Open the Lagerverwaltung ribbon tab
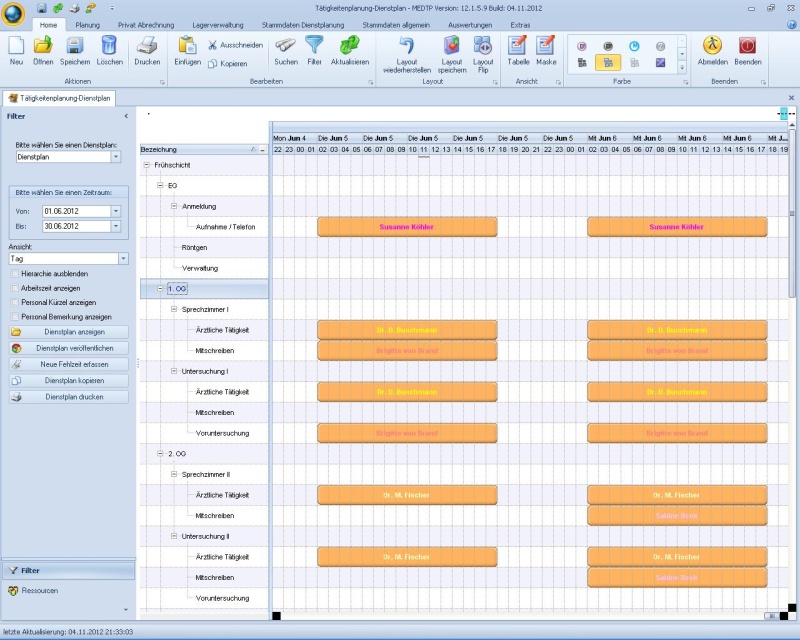This screenshot has height=640, width=800. (x=217, y=24)
